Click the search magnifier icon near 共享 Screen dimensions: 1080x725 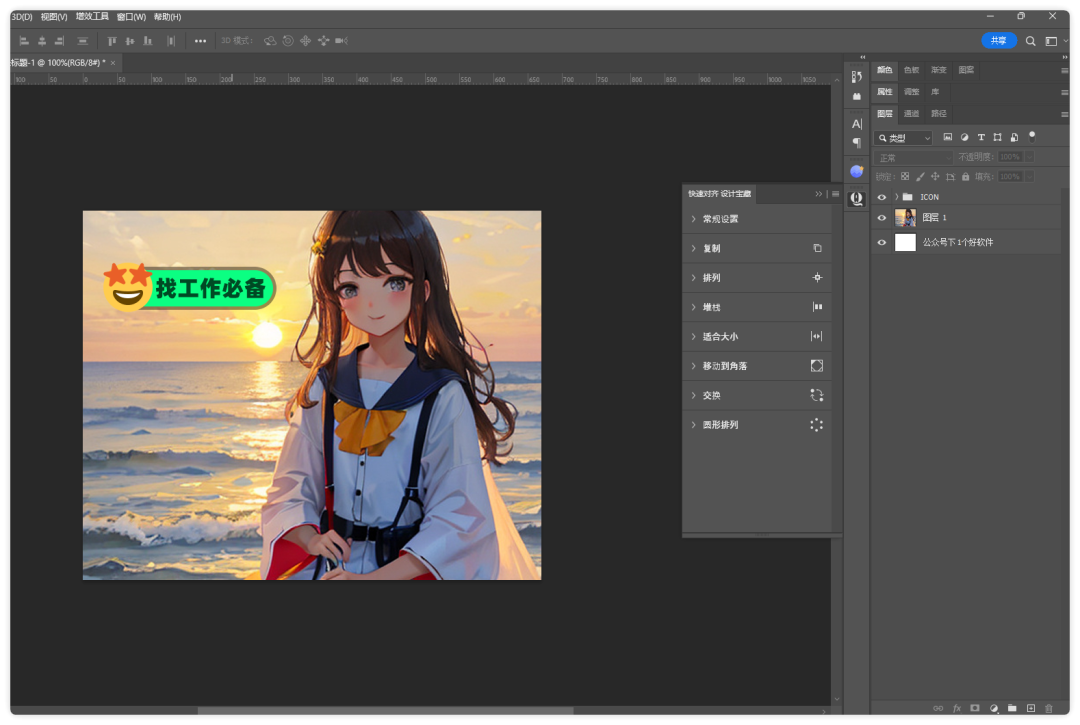[x=1031, y=41]
